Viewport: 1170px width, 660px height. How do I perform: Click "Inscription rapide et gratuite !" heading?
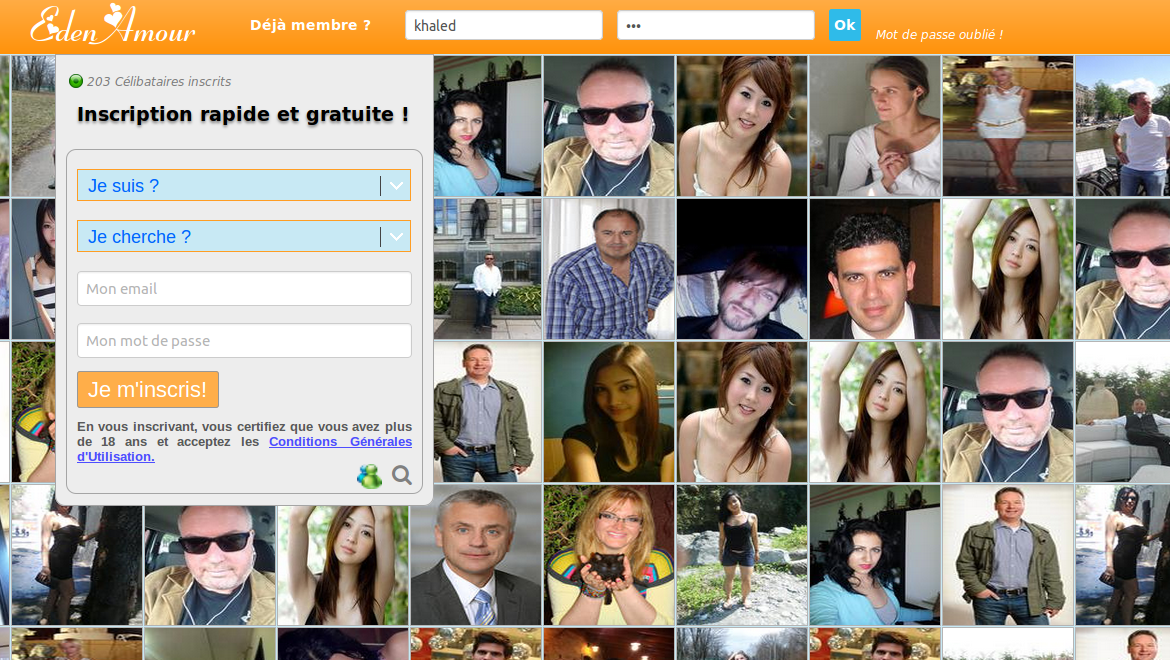[x=243, y=114]
